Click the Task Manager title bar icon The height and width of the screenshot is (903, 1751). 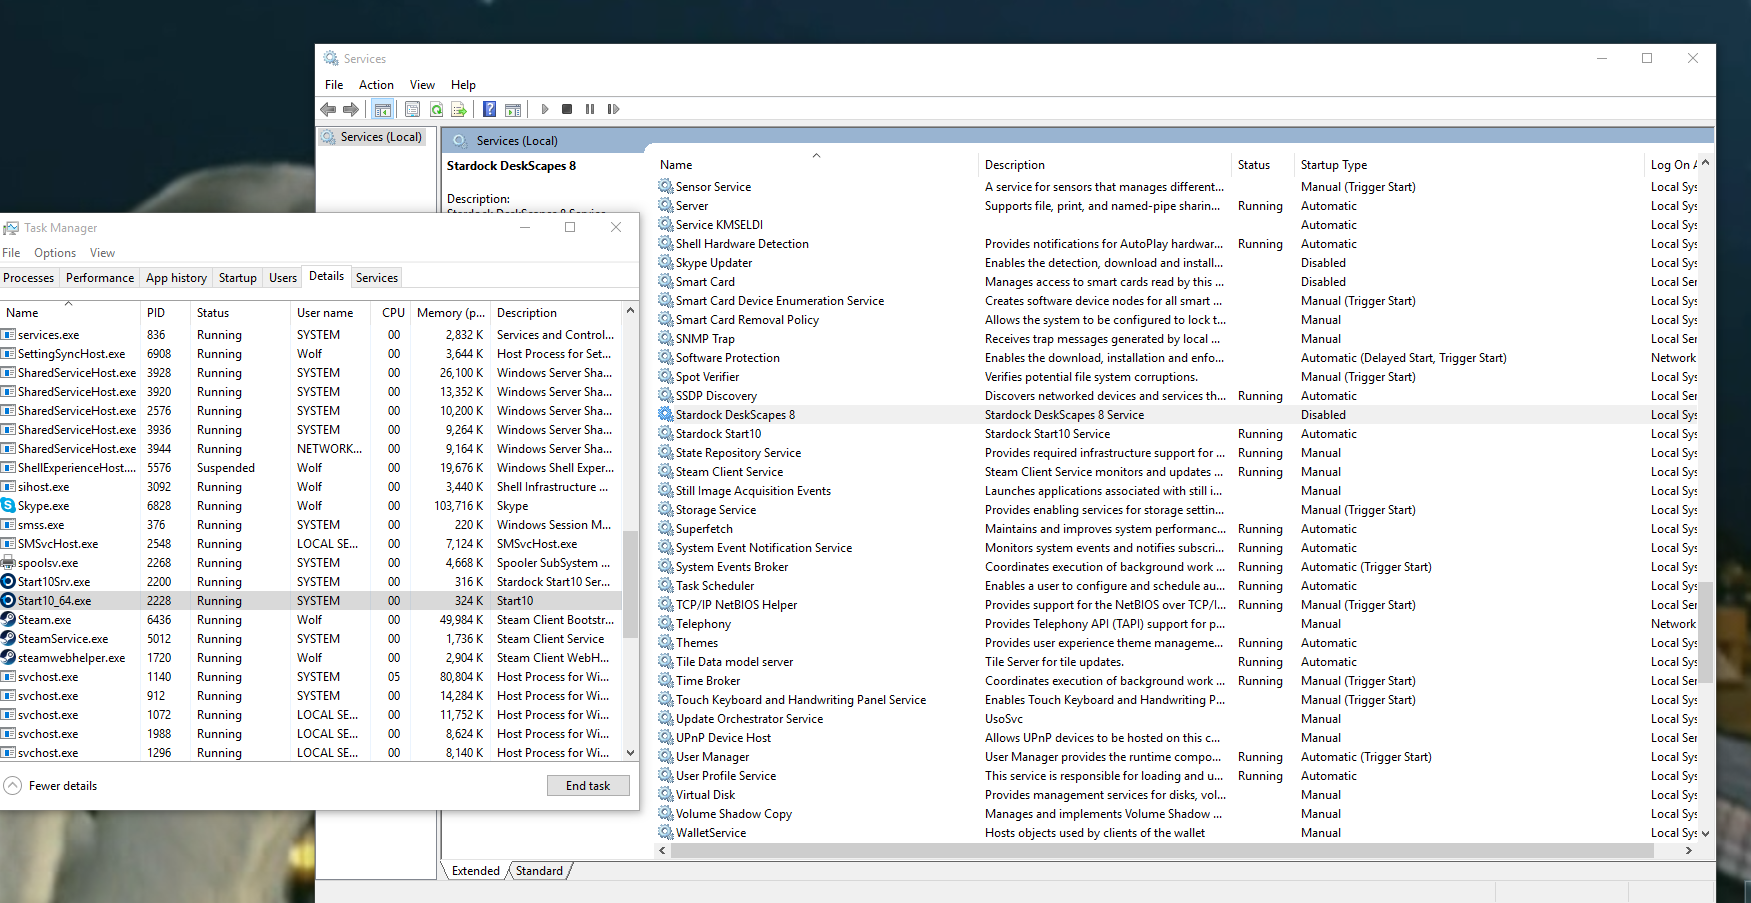[x=11, y=228]
